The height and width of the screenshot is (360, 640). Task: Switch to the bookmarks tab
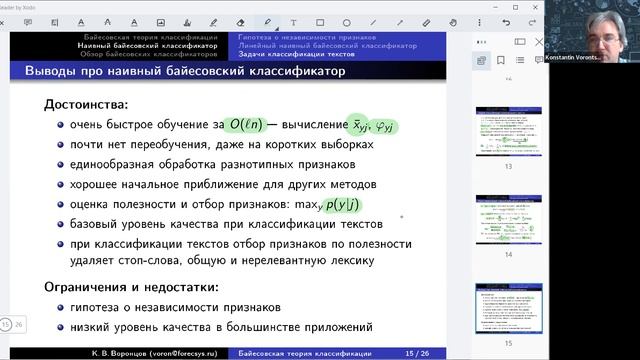pyautogui.click(x=501, y=60)
